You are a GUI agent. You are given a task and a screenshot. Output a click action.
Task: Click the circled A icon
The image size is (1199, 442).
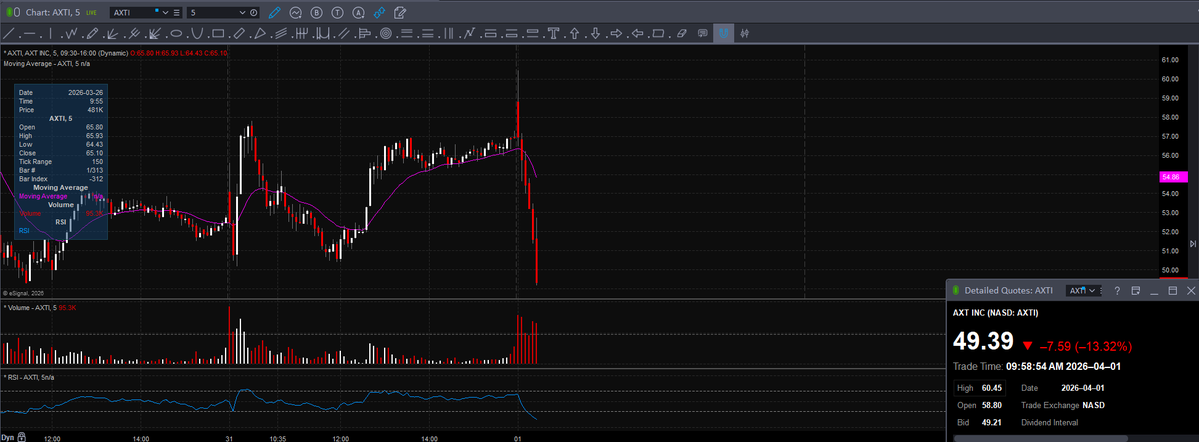[x=358, y=12]
